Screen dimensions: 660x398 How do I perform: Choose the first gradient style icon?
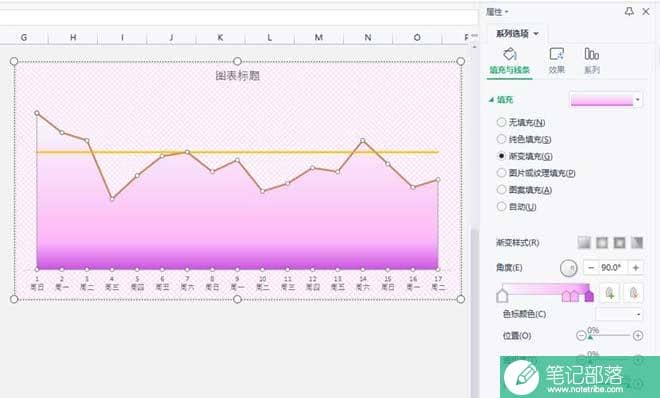584,242
